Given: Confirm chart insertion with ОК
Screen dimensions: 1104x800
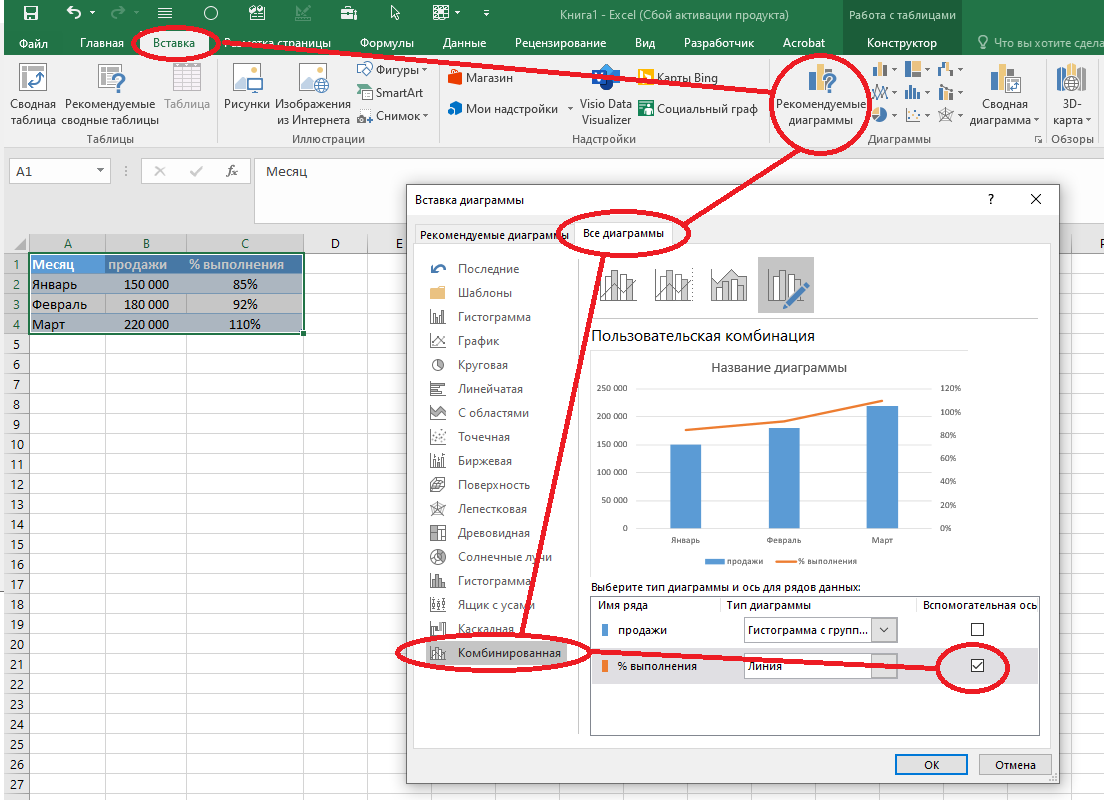Looking at the screenshot, I should click(931, 765).
